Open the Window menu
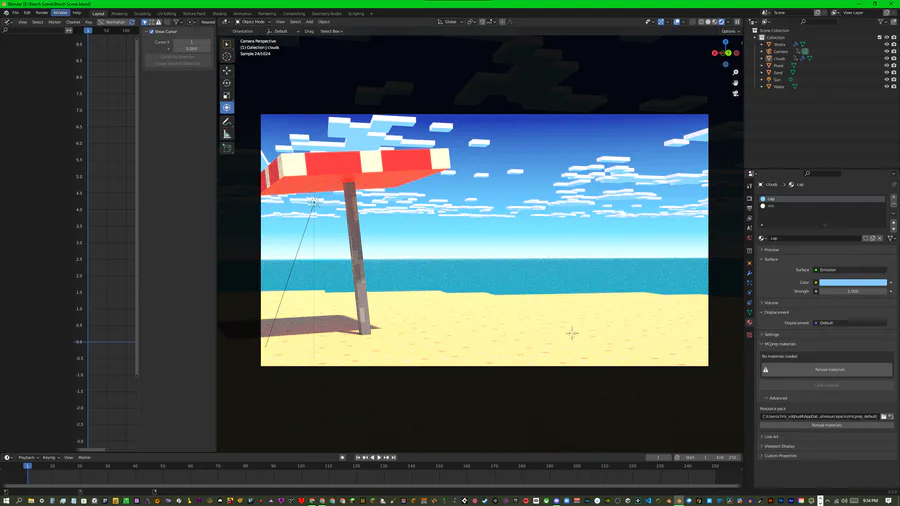Viewport: 900px width, 506px height. pos(60,13)
